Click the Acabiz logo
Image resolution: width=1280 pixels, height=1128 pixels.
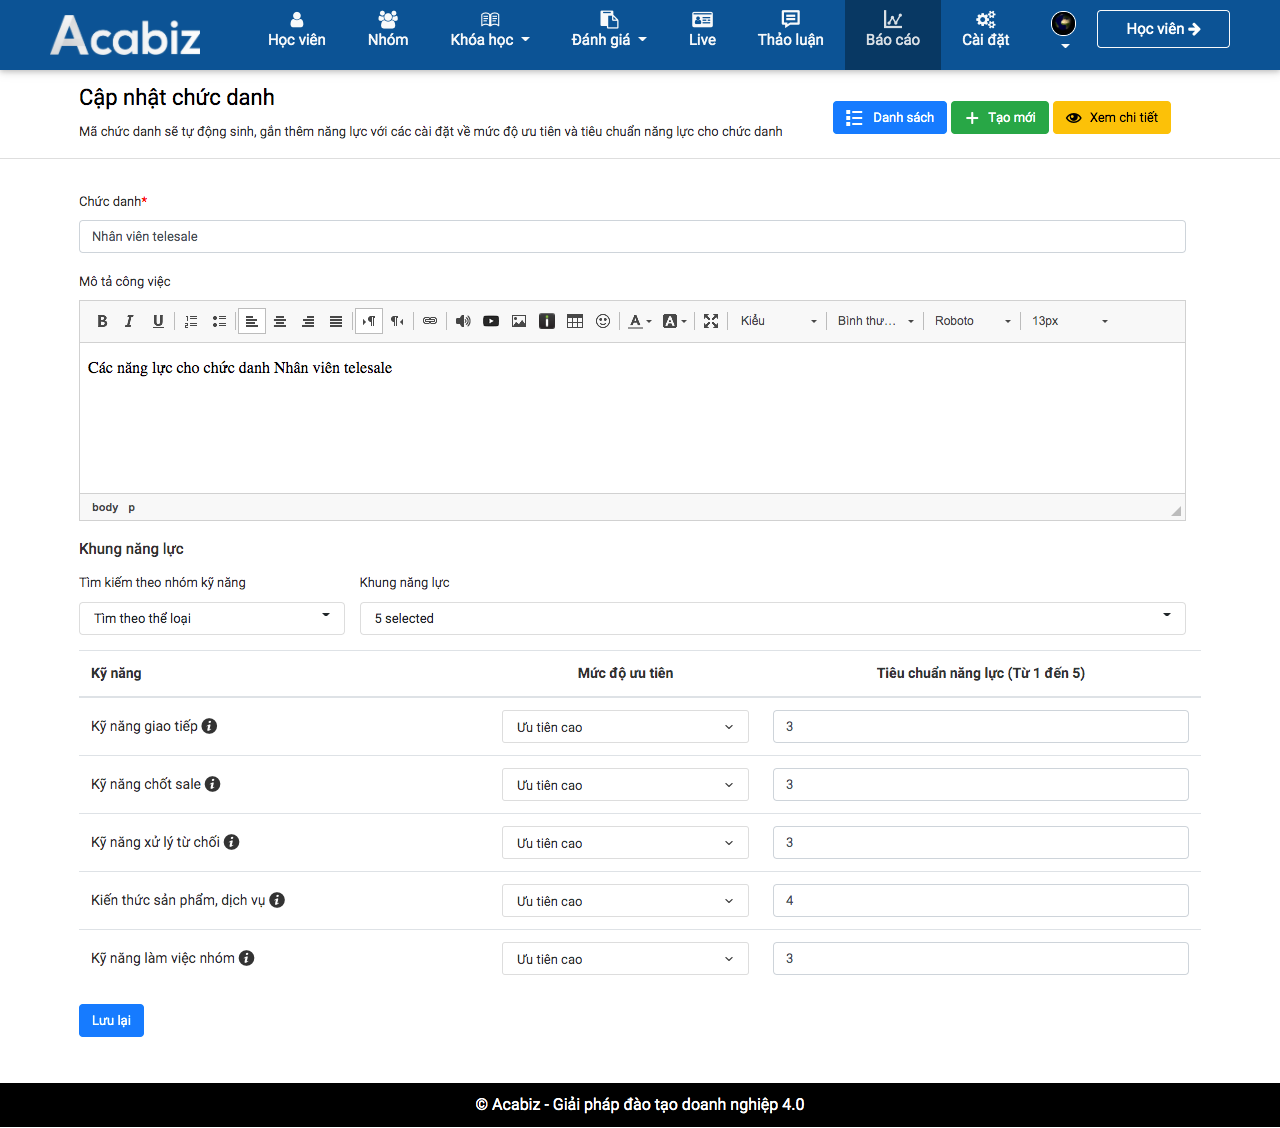[x=125, y=35]
